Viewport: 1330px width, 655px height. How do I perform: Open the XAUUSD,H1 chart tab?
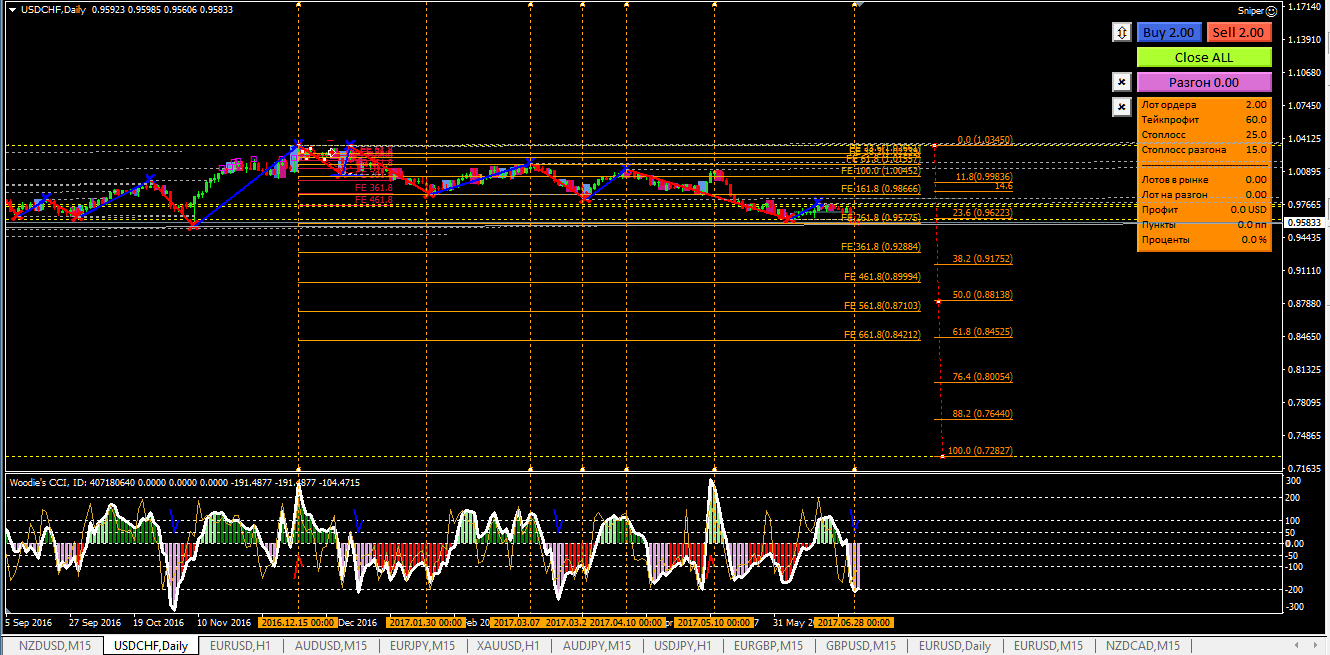click(508, 646)
